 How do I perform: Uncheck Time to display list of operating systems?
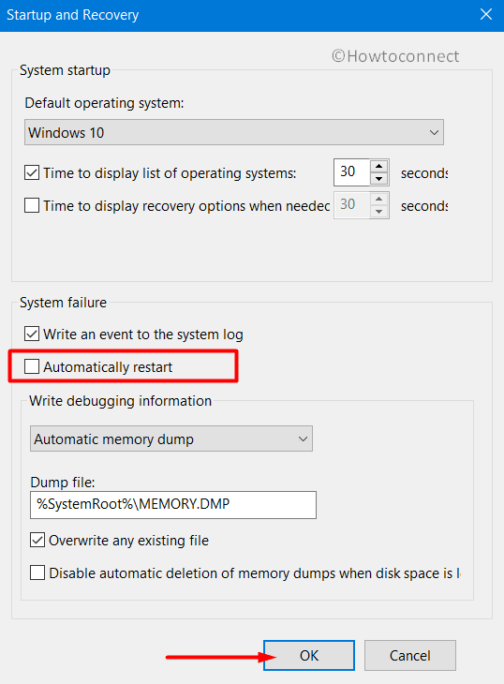tap(32, 173)
